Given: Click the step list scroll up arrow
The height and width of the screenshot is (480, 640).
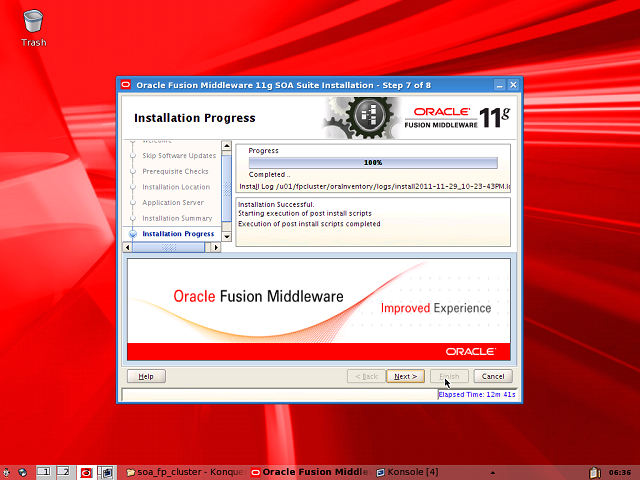Looking at the screenshot, I should tap(227, 146).
